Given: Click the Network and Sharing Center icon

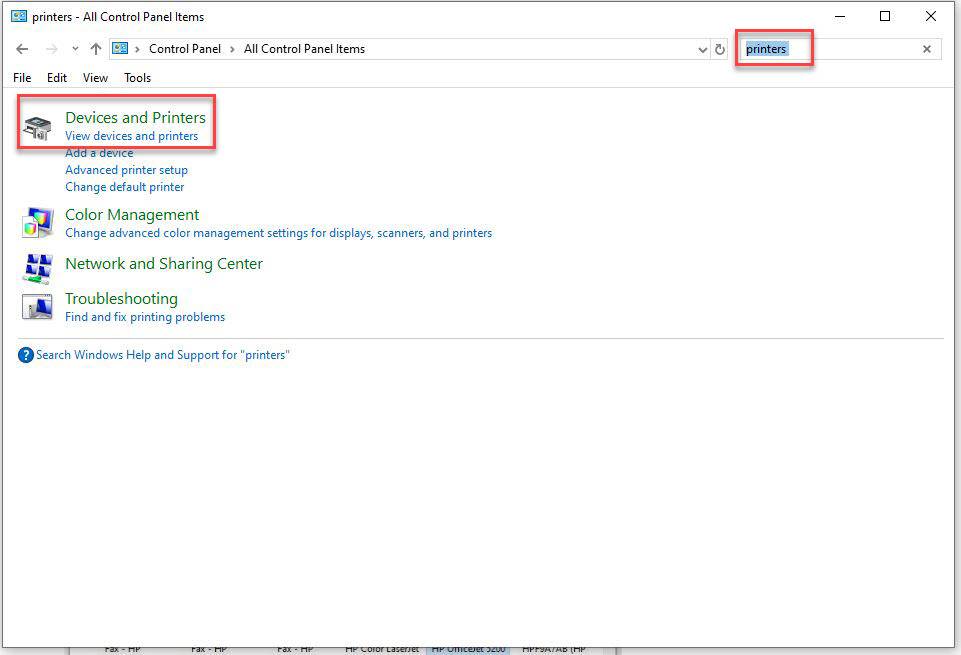Looking at the screenshot, I should tap(37, 265).
